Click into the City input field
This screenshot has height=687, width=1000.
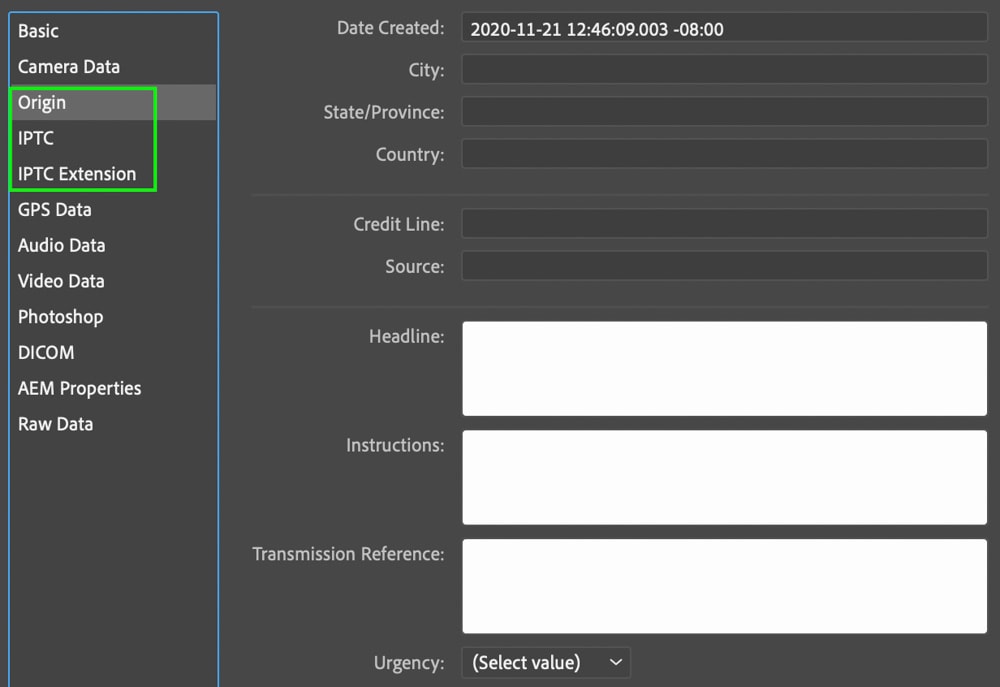pyautogui.click(x=723, y=70)
